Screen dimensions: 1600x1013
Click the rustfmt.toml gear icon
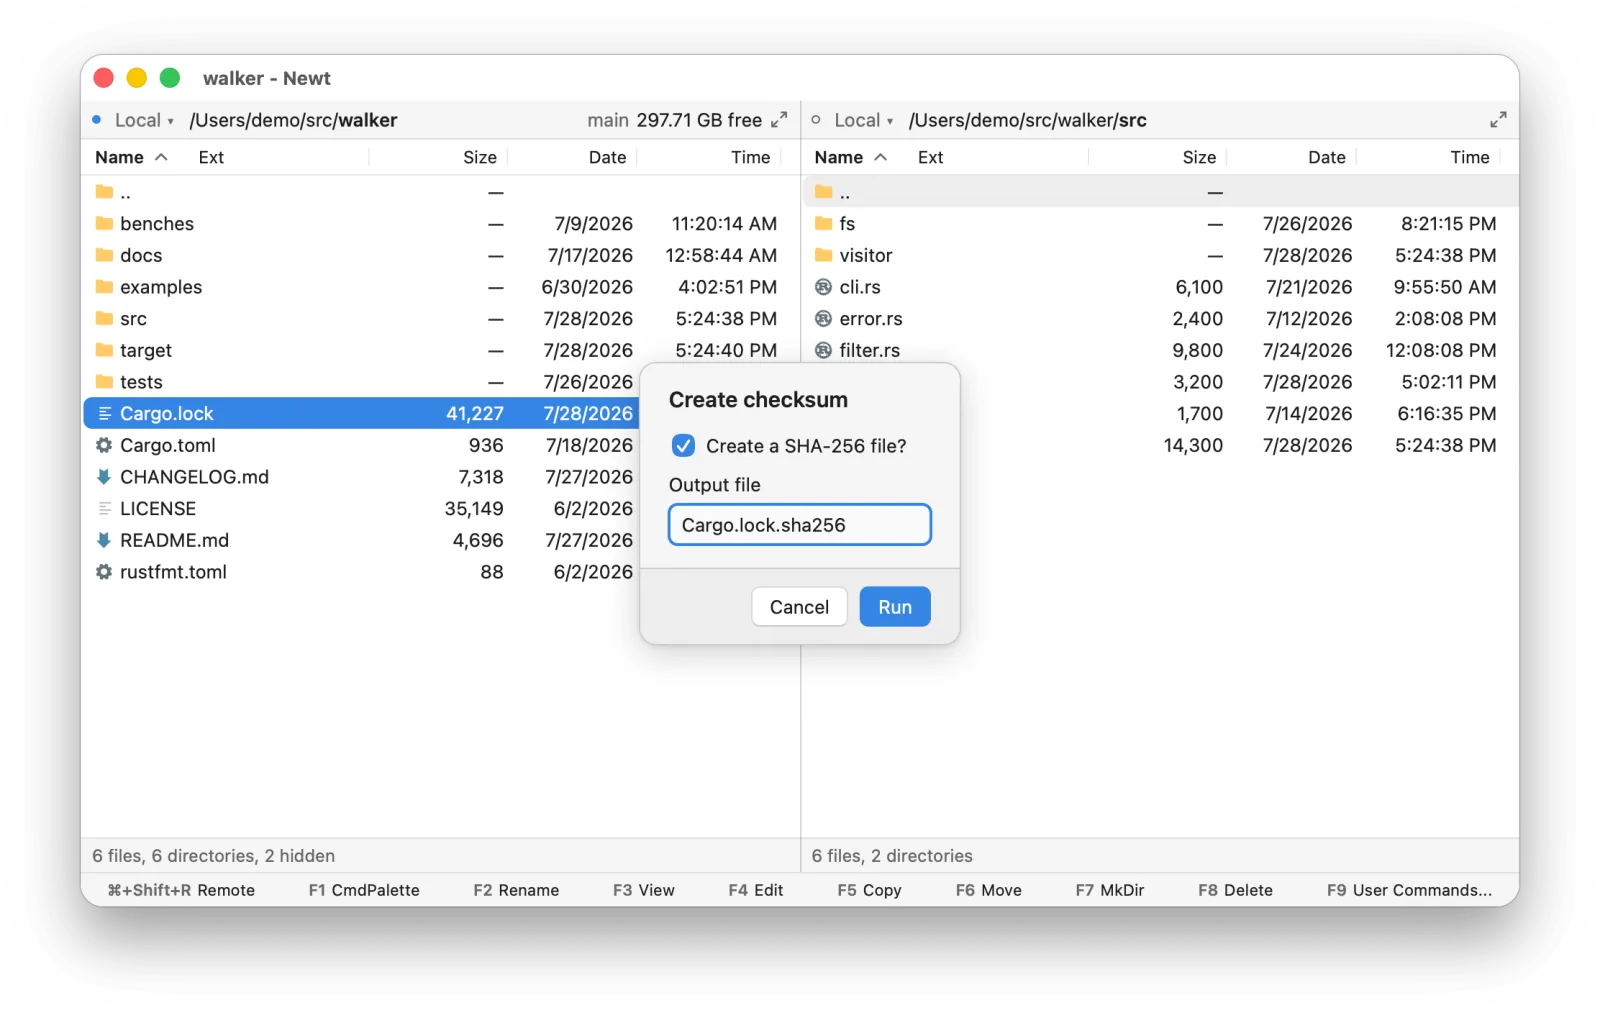[104, 572]
